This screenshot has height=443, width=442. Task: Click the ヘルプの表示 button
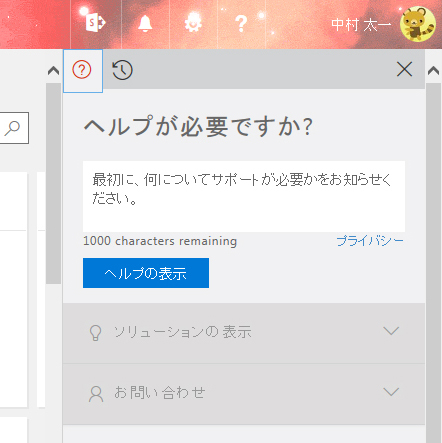[146, 273]
